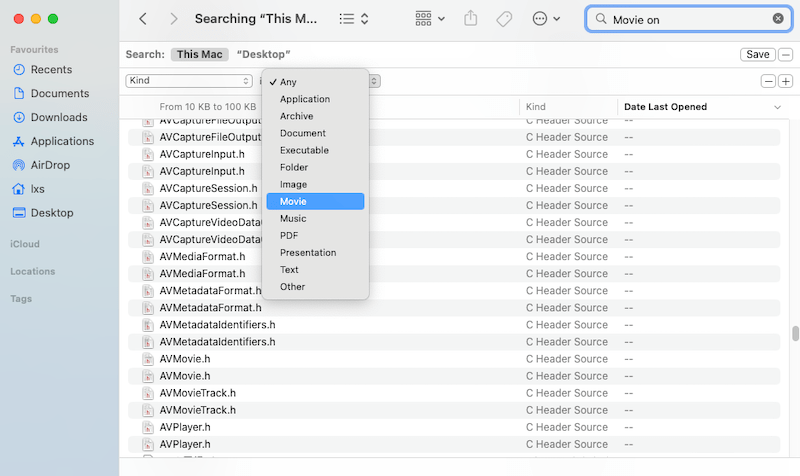The image size is (800, 476).
Task: Open the Downloads sidebar folder
Action: (x=58, y=117)
